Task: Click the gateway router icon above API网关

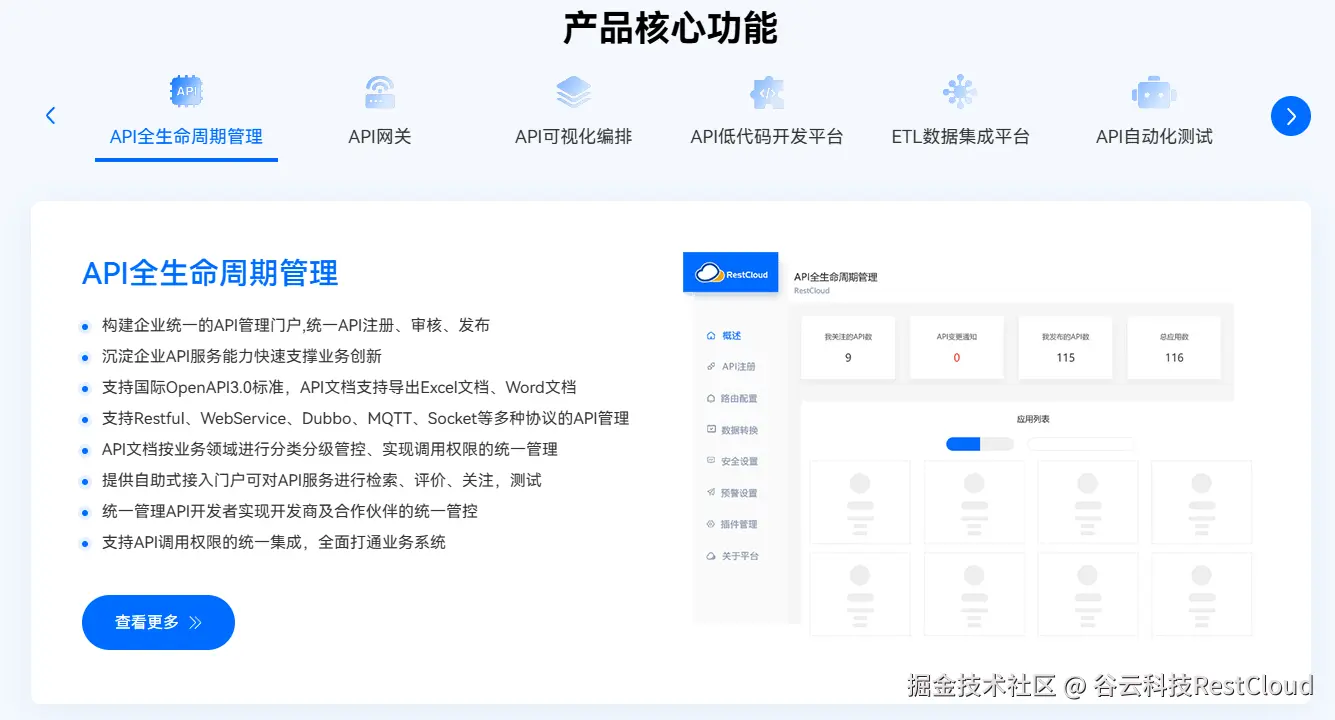Action: point(379,92)
